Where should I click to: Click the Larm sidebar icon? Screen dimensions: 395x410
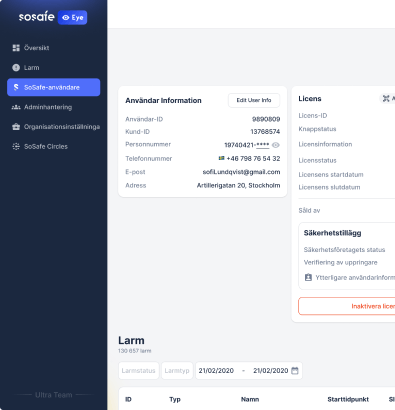[x=16, y=68]
